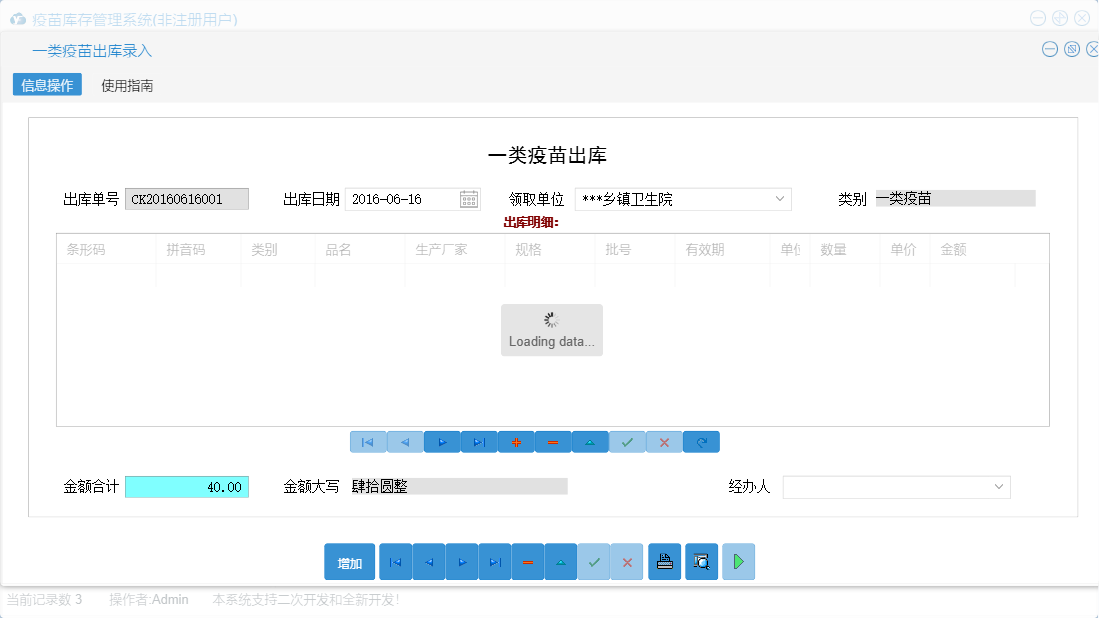1110x618 pixels.
Task: Open the 领取单位 dropdown list
Action: (x=780, y=198)
